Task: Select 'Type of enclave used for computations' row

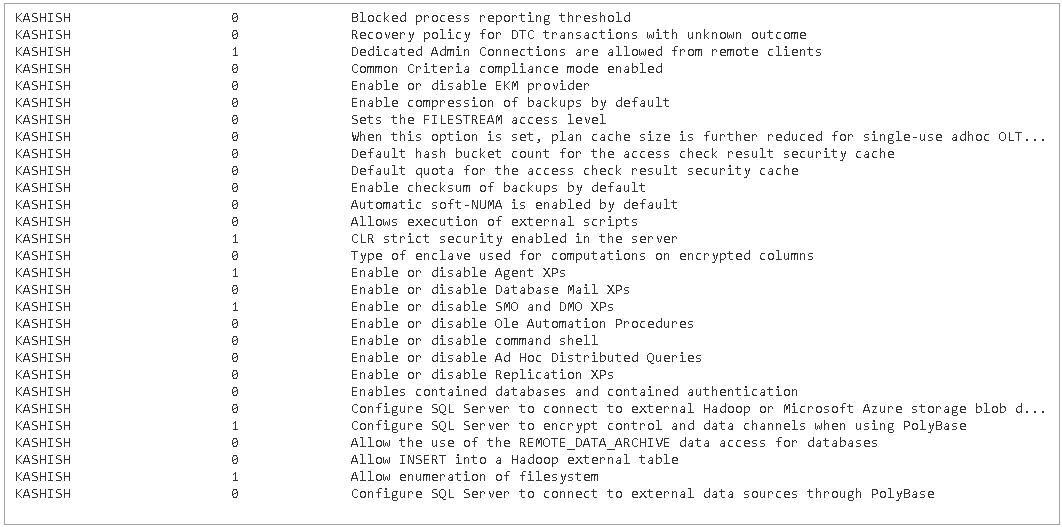Action: (582, 255)
